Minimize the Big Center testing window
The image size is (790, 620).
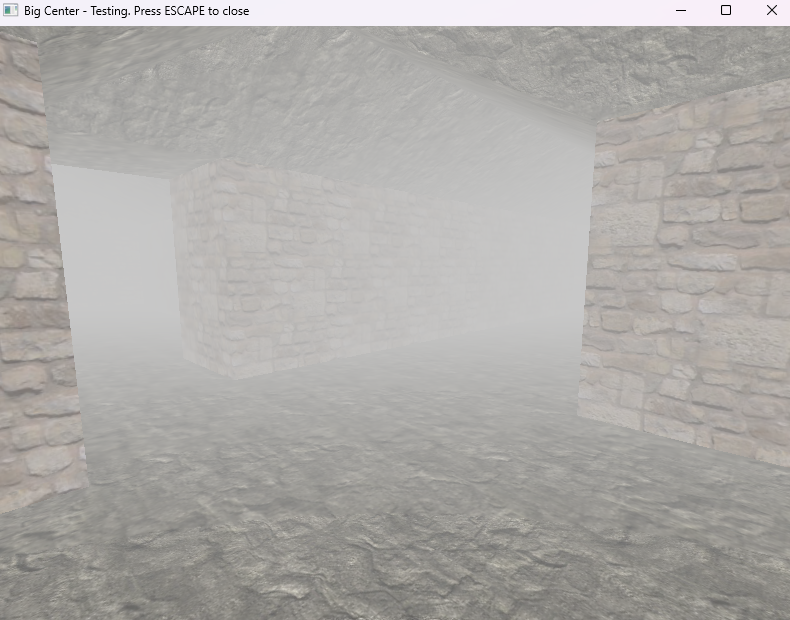click(x=681, y=11)
